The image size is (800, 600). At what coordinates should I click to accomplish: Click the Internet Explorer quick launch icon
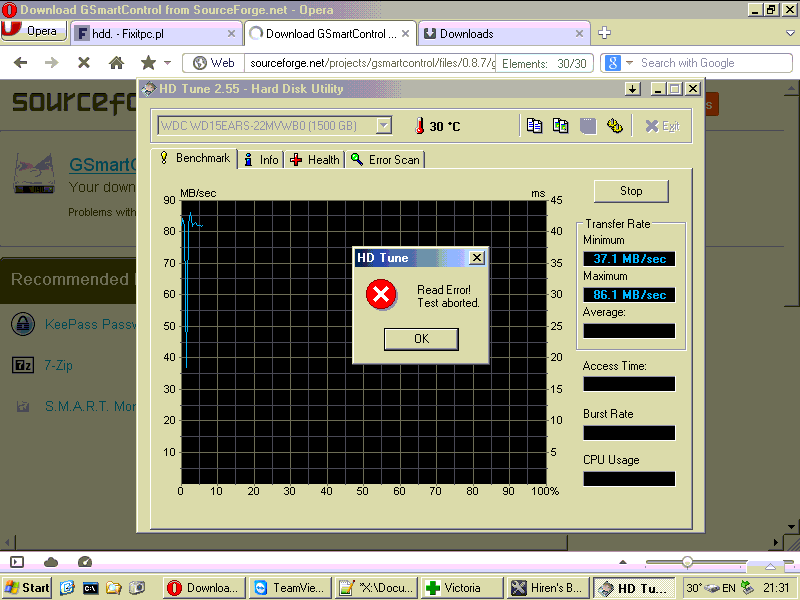[x=67, y=588]
